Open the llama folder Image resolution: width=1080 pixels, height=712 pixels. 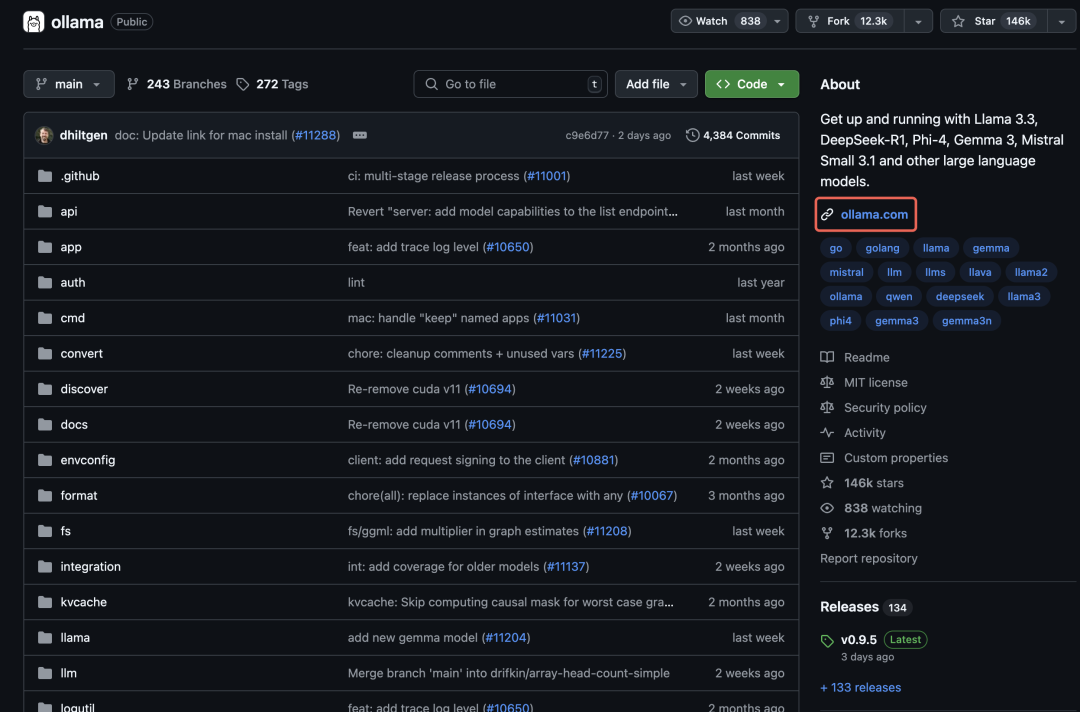click(x=75, y=638)
